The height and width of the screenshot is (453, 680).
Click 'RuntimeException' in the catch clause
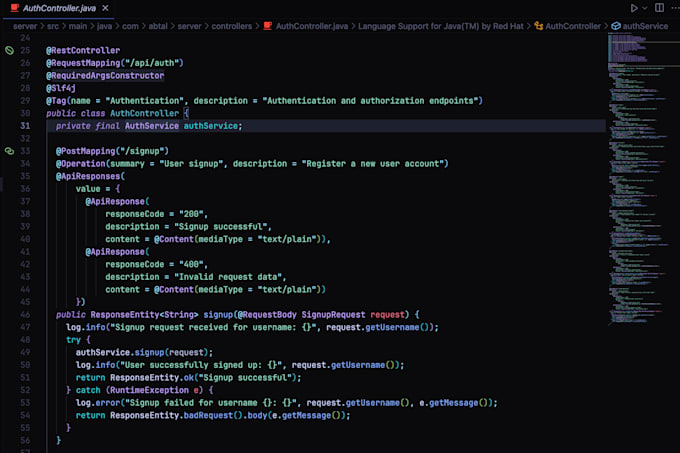(150, 390)
